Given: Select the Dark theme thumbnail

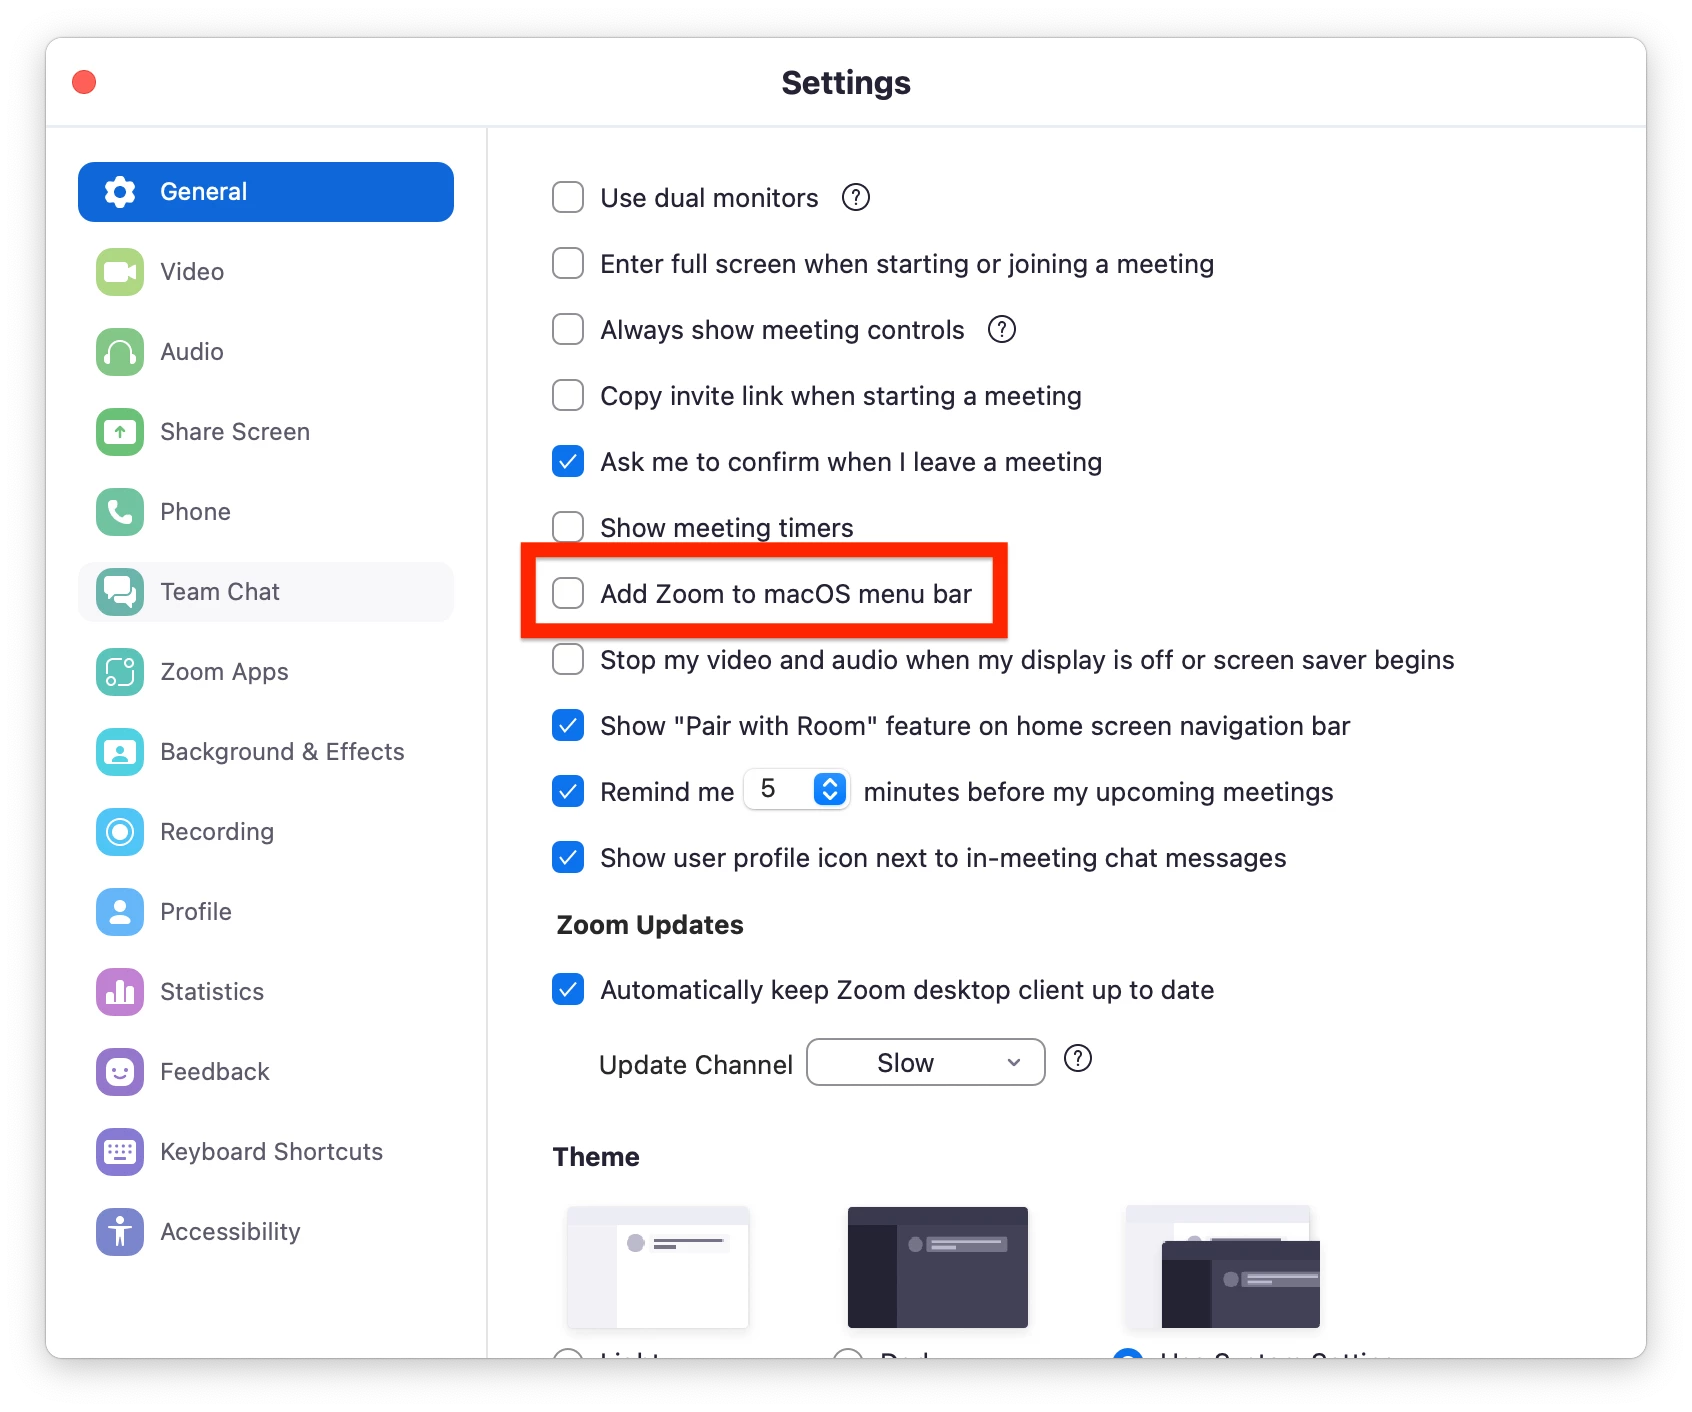Looking at the screenshot, I should pos(938,1267).
